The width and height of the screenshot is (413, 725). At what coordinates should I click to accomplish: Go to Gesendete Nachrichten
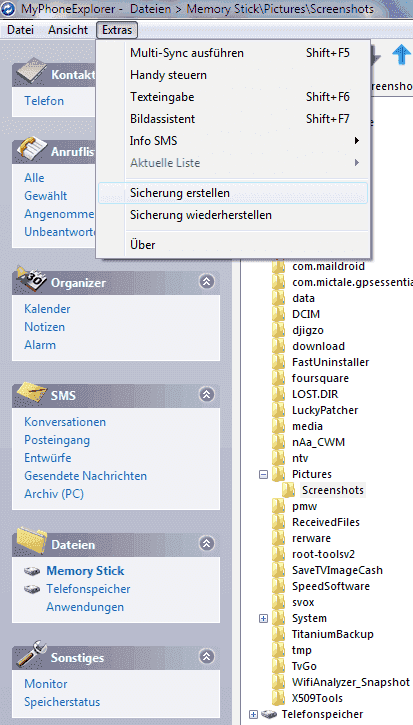pos(86,476)
